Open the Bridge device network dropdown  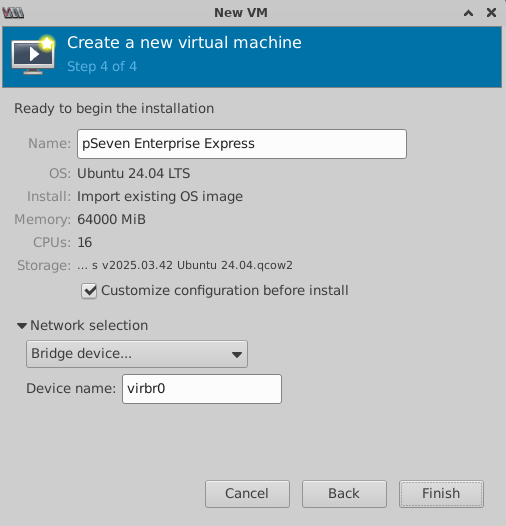point(137,354)
